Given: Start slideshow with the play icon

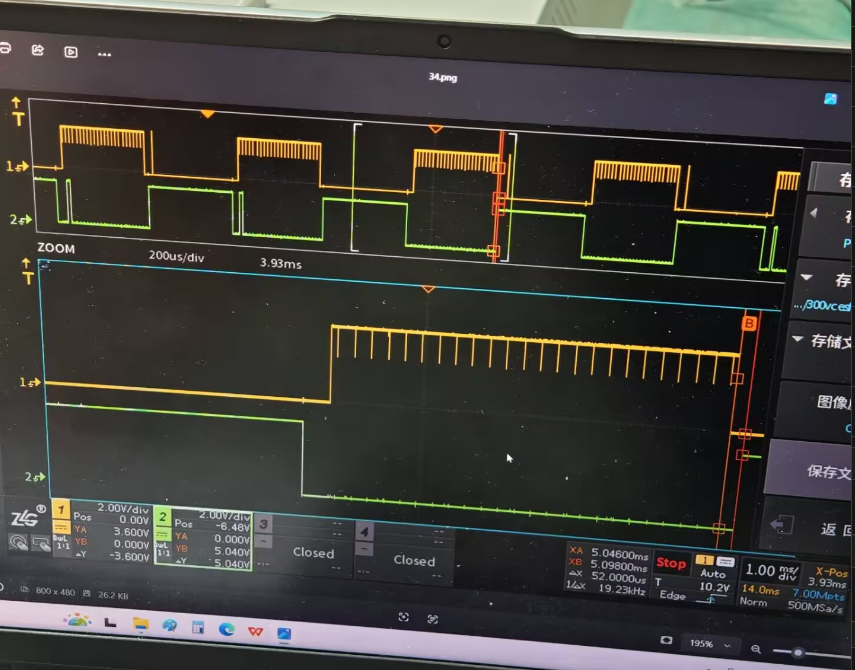Looking at the screenshot, I should tap(71, 52).
